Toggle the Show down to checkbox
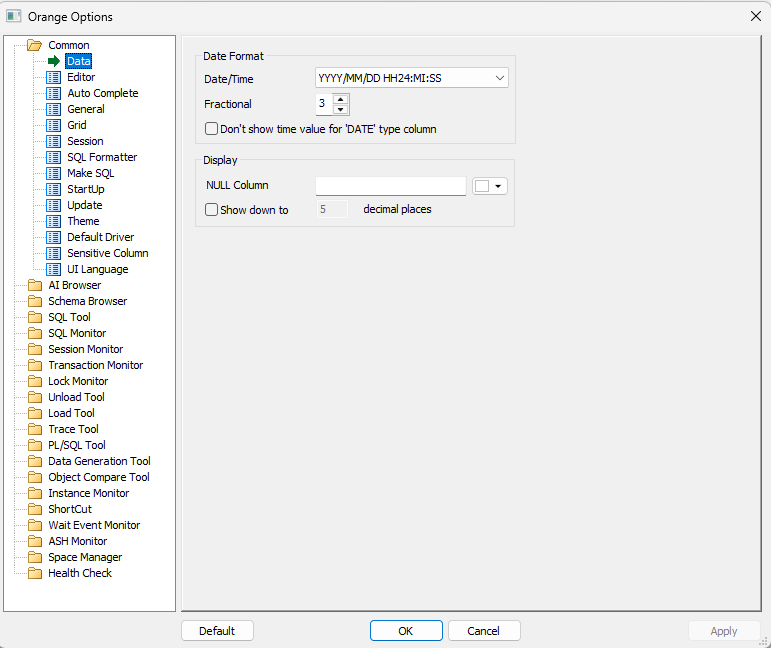 211,209
